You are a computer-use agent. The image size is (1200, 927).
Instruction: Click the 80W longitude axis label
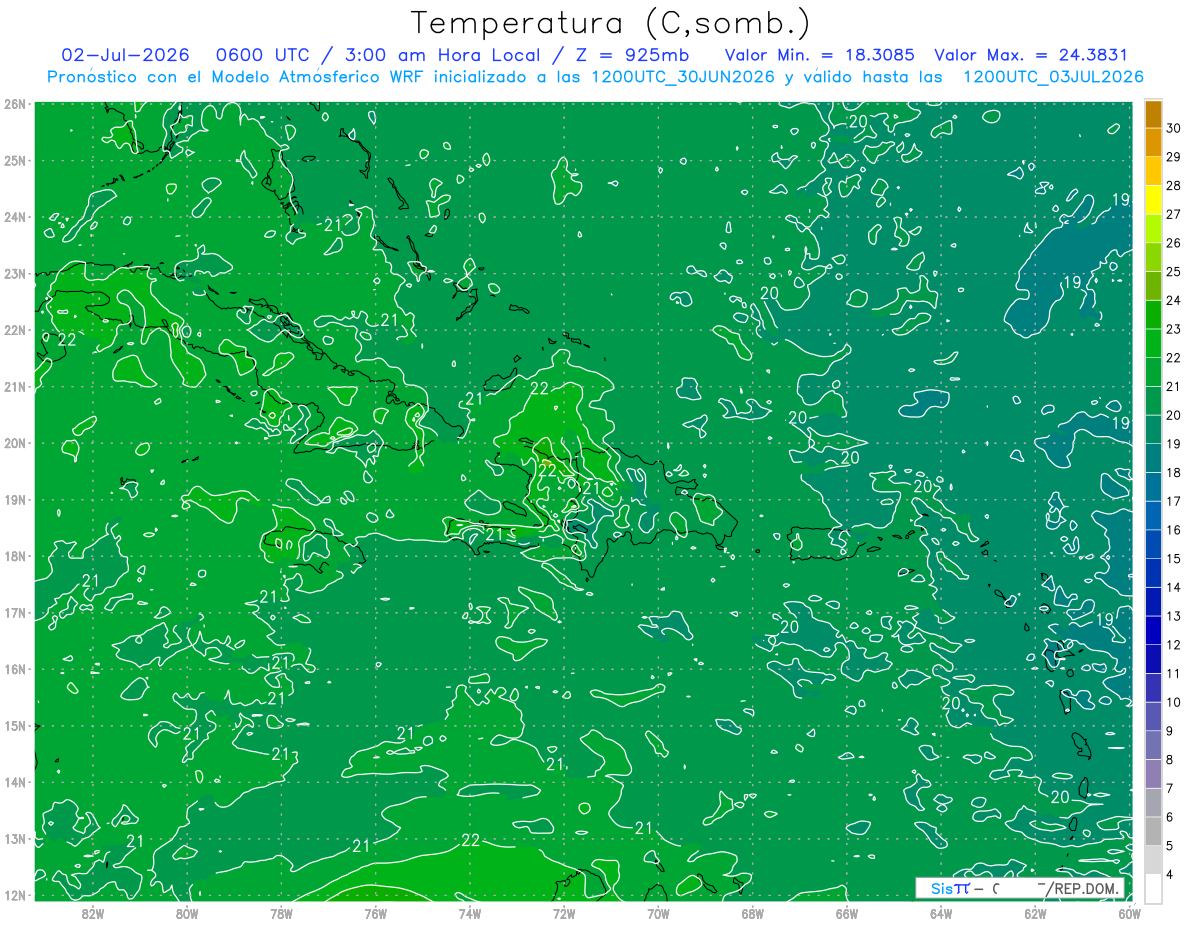(187, 913)
